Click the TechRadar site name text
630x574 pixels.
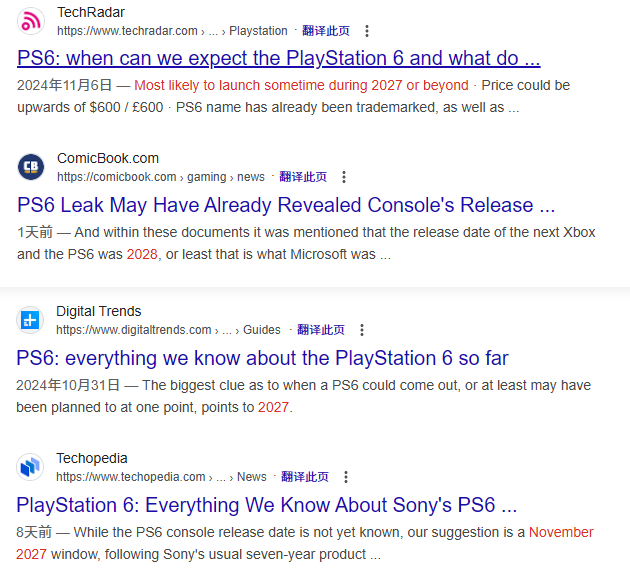click(91, 12)
